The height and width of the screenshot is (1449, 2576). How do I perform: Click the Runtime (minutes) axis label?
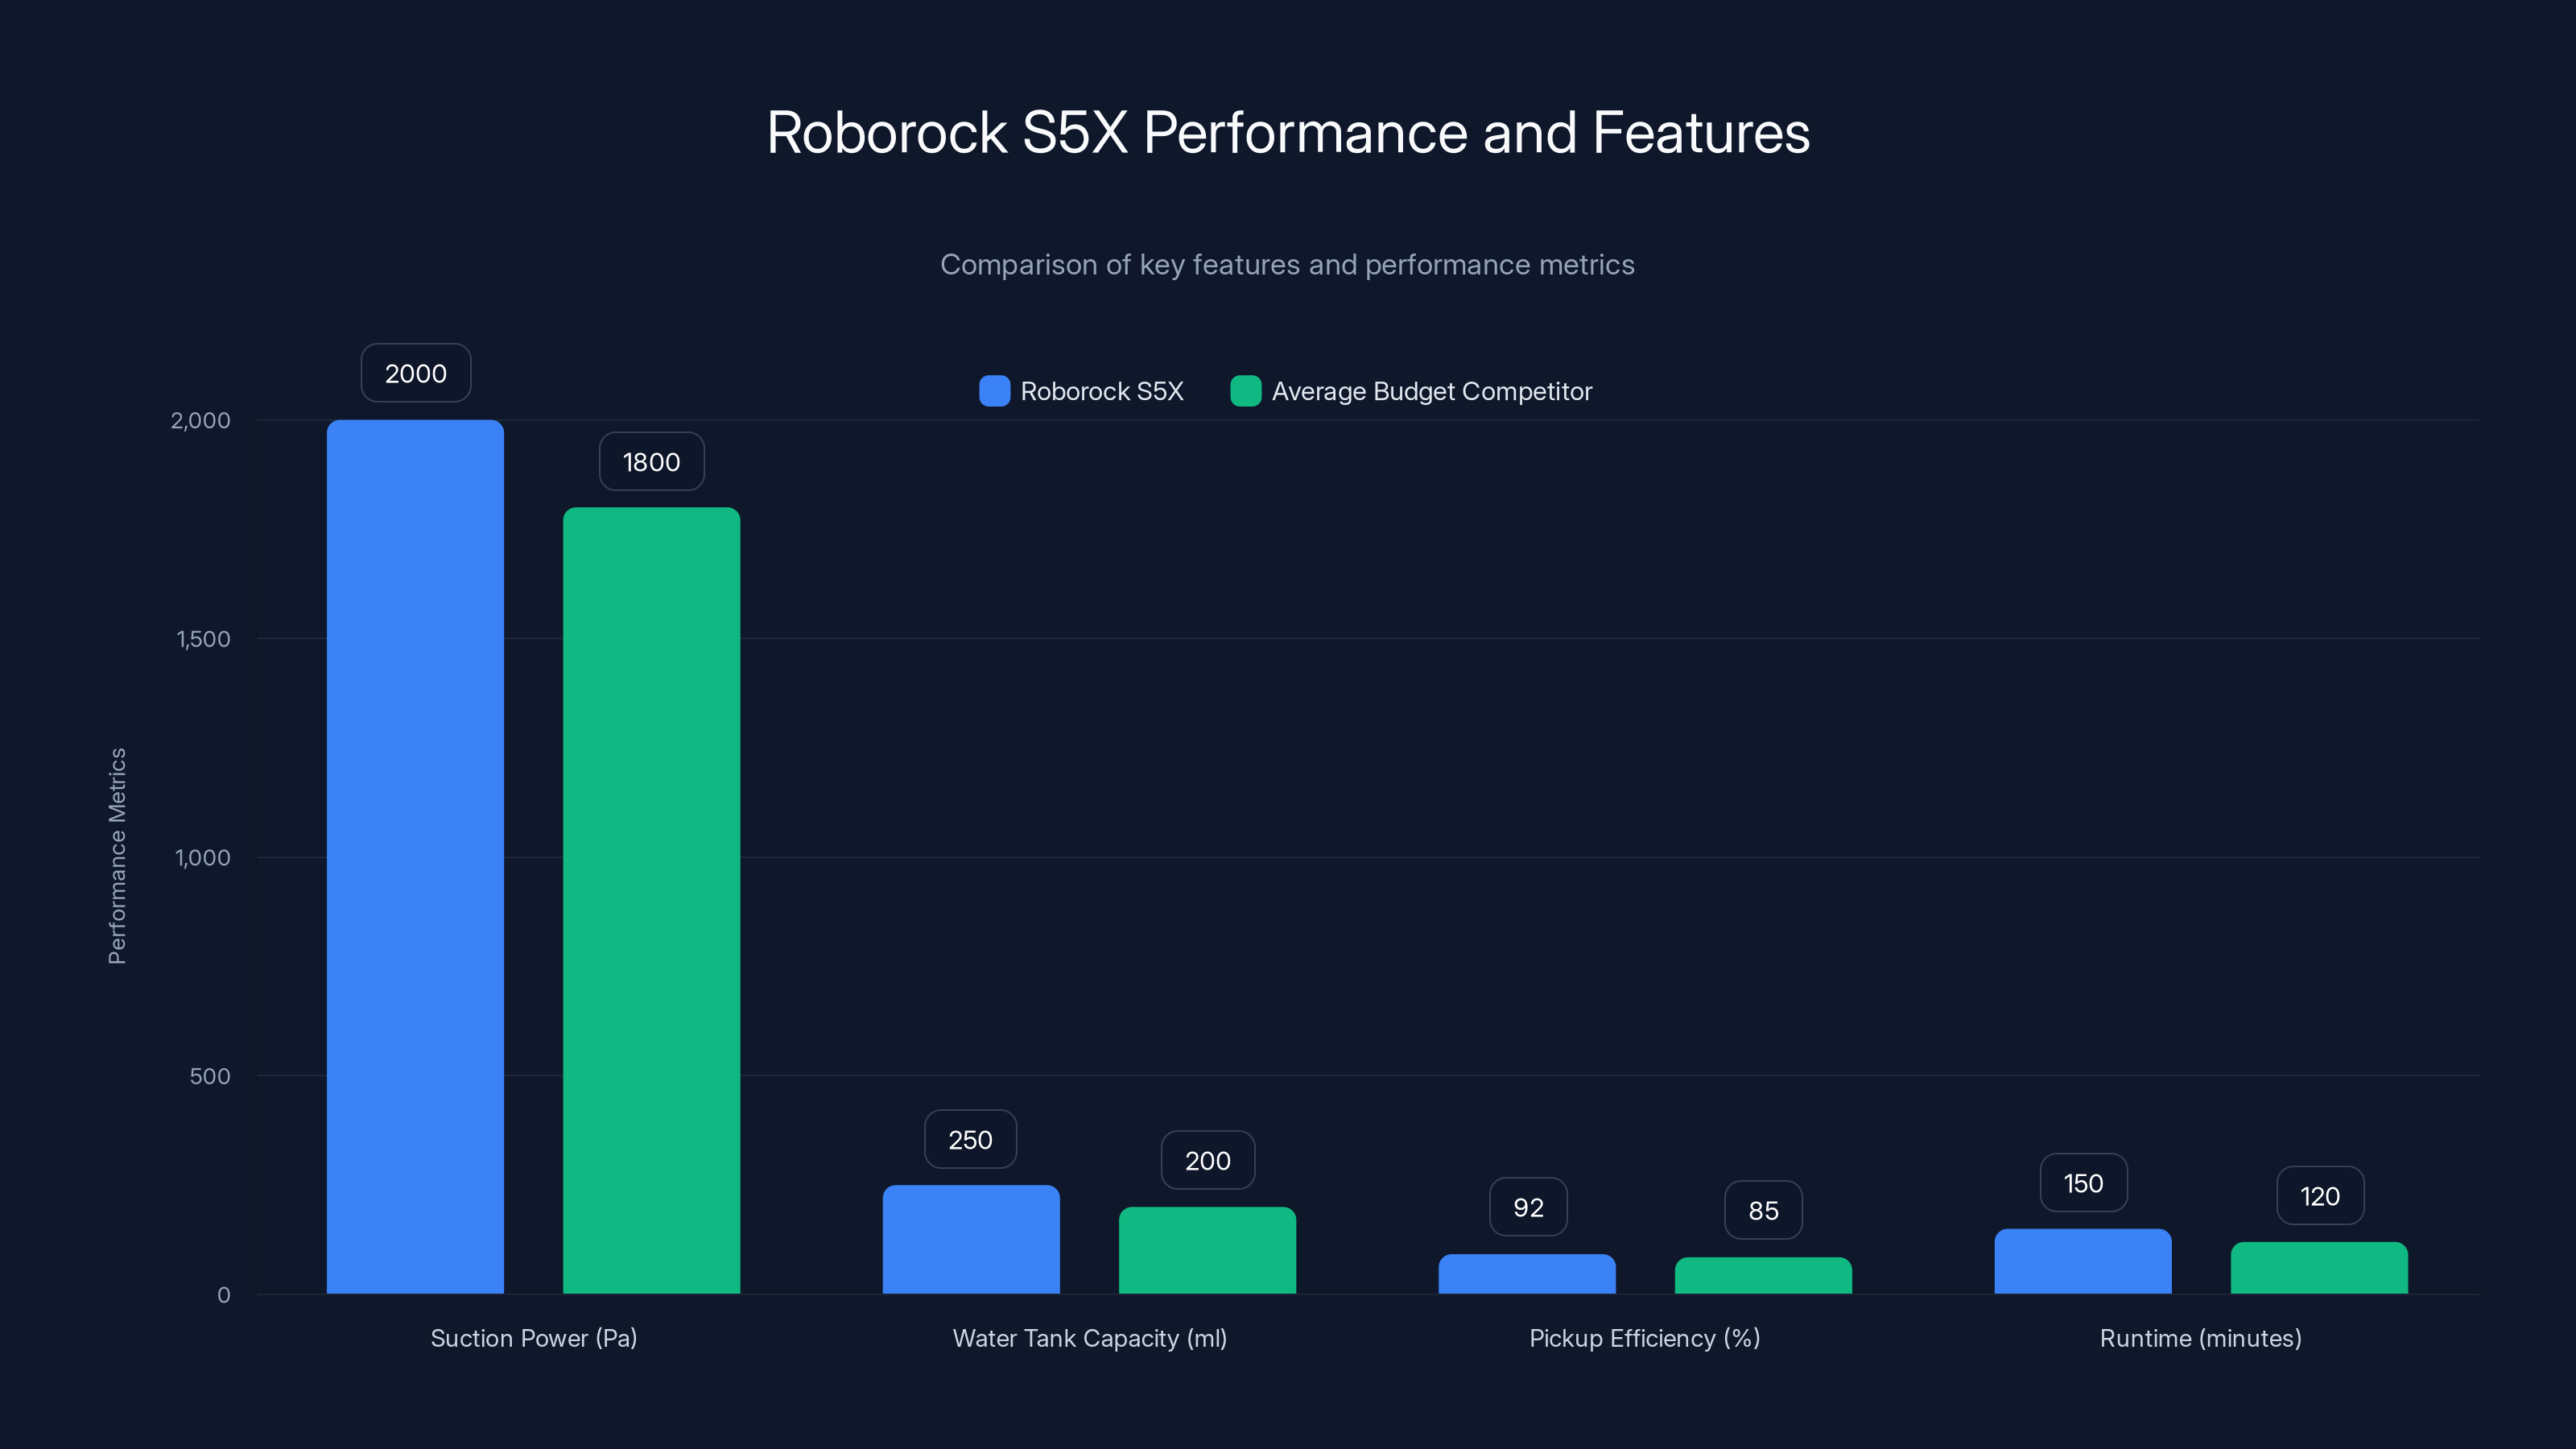click(x=2200, y=1338)
